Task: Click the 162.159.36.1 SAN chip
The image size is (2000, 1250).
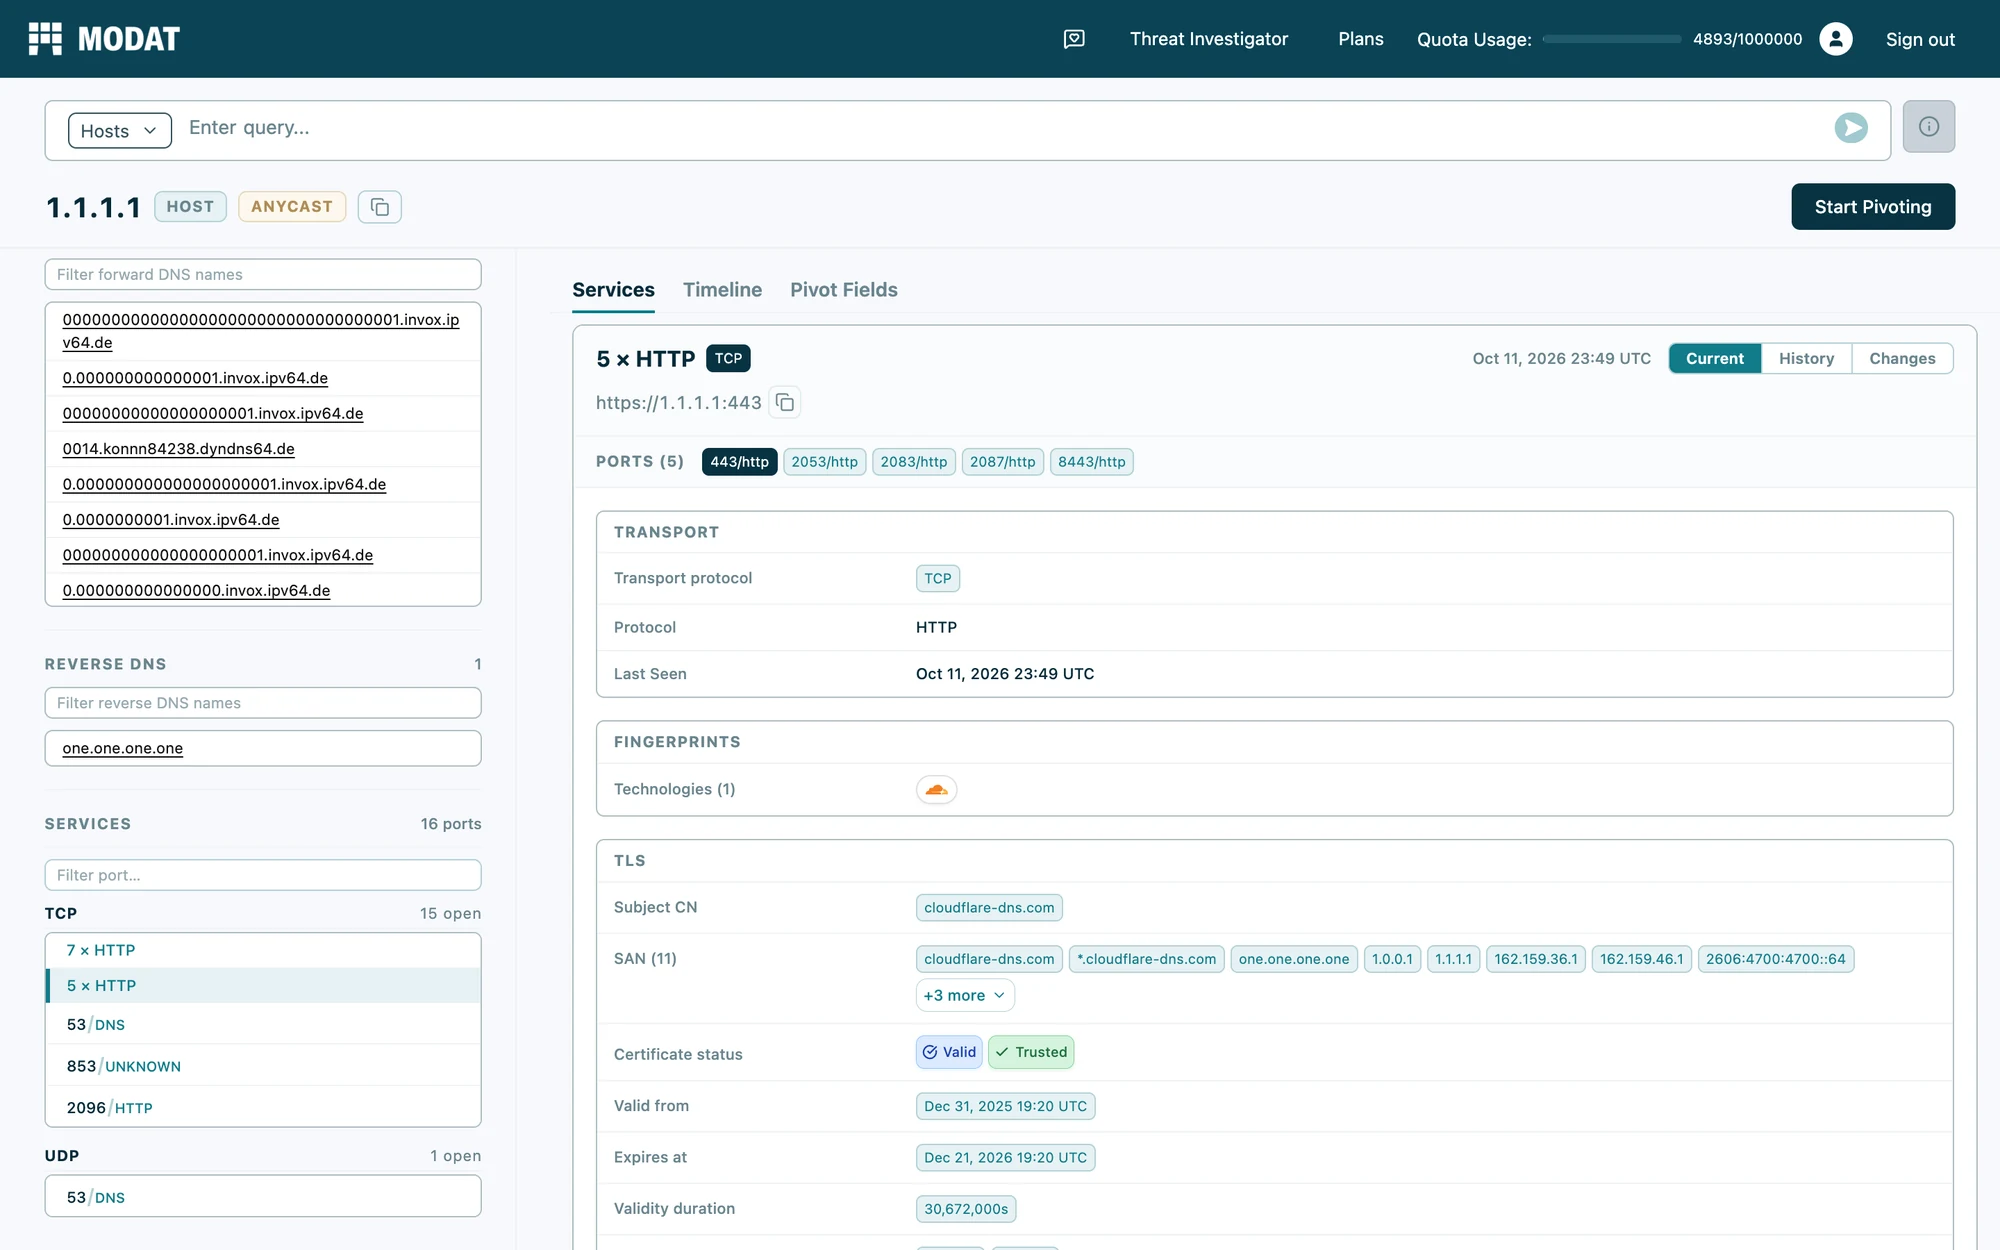Action: (x=1535, y=959)
